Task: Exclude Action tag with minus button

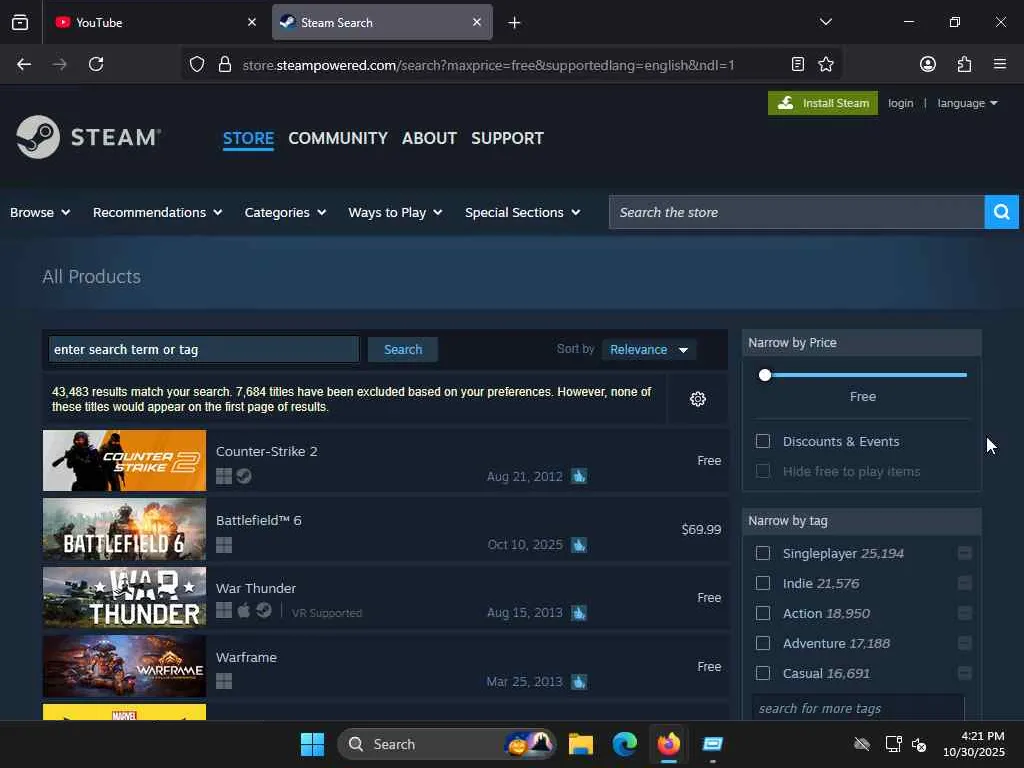Action: [x=965, y=613]
